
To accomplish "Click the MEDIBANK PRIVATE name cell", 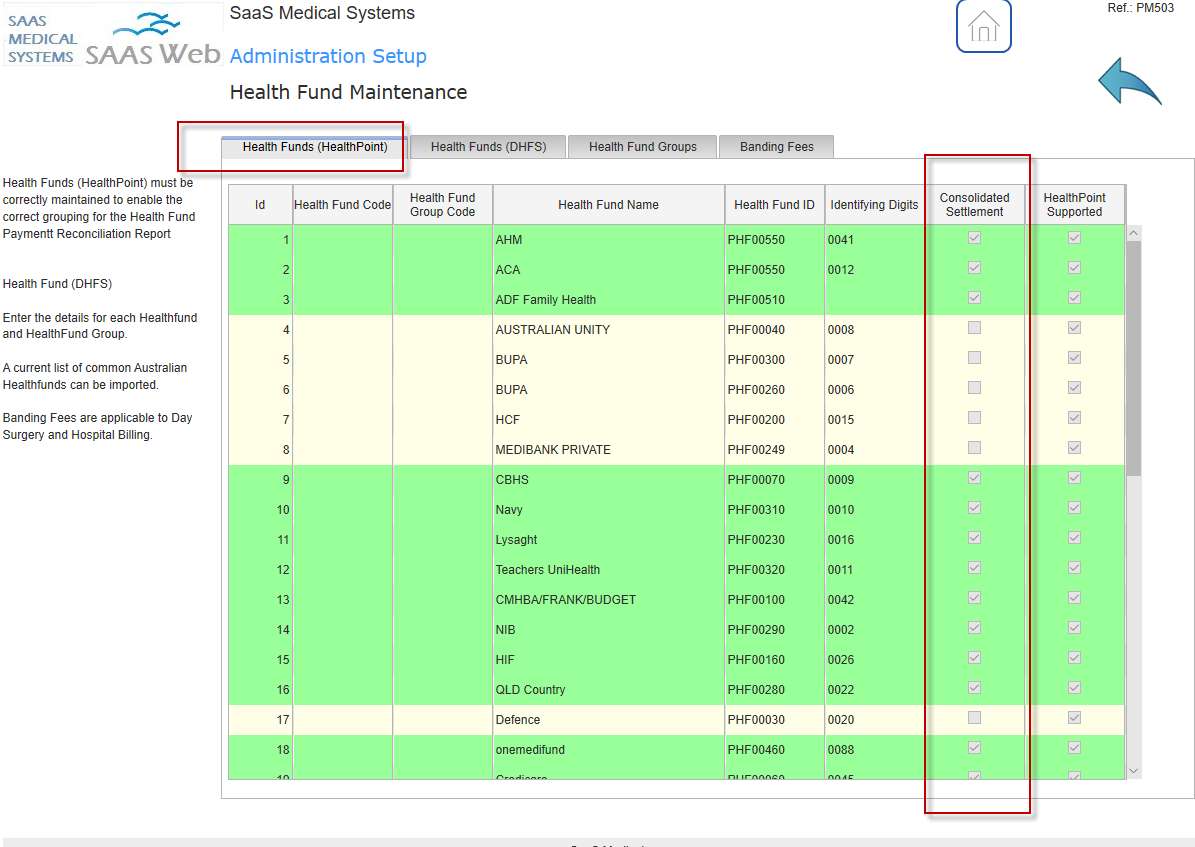I will tap(608, 450).
